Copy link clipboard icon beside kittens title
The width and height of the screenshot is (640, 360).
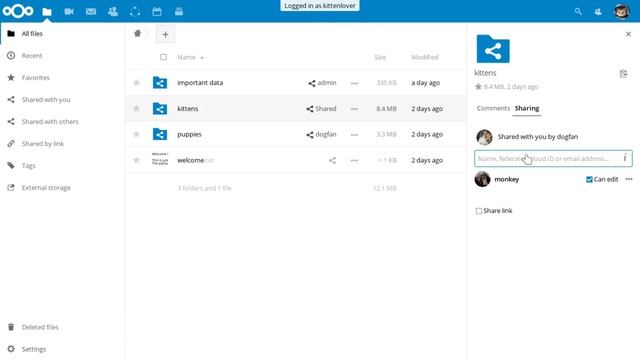tap(623, 74)
